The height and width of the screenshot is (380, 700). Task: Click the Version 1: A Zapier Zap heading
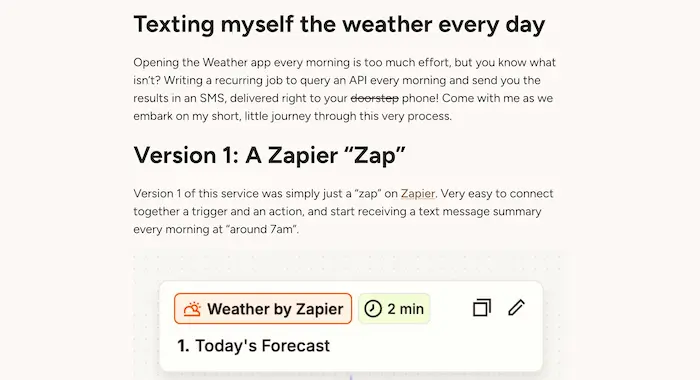pos(269,155)
